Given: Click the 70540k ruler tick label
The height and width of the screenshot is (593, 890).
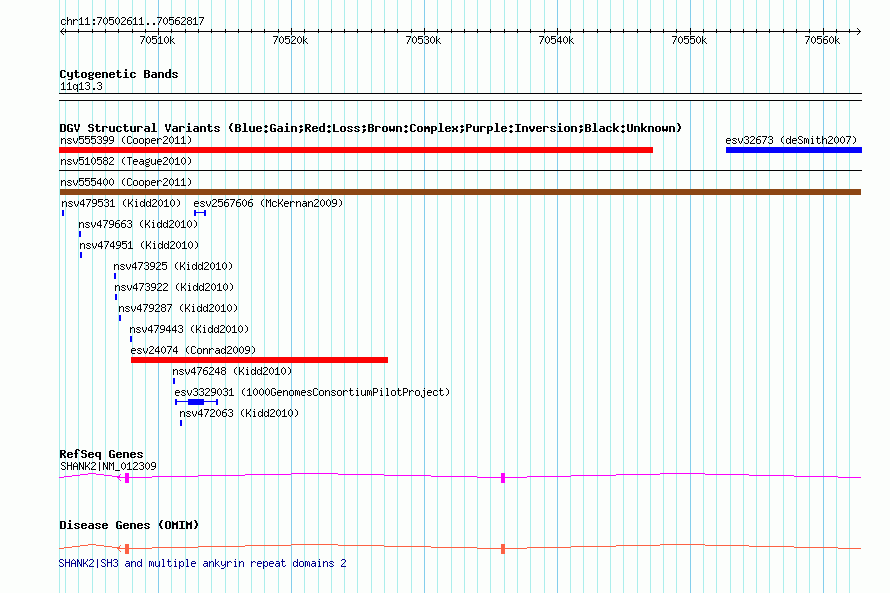Looking at the screenshot, I should point(556,40).
